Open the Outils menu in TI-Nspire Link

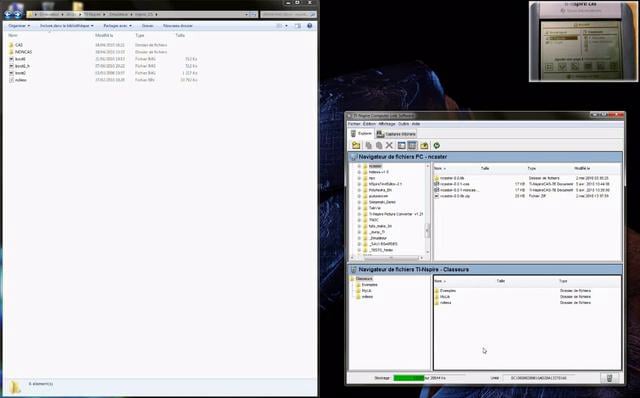tap(403, 124)
